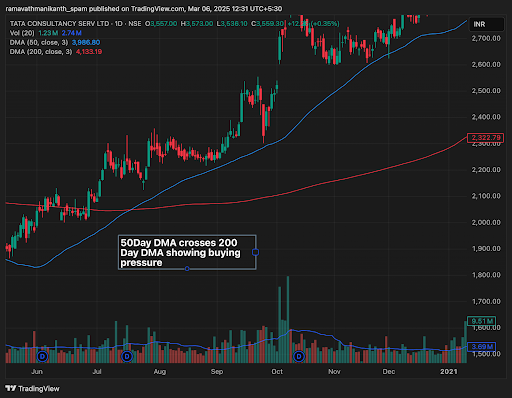Viewport: 512px width, 398px height.
Task: Select the 50Day DMA crosses annotation text box
Action: point(187,252)
